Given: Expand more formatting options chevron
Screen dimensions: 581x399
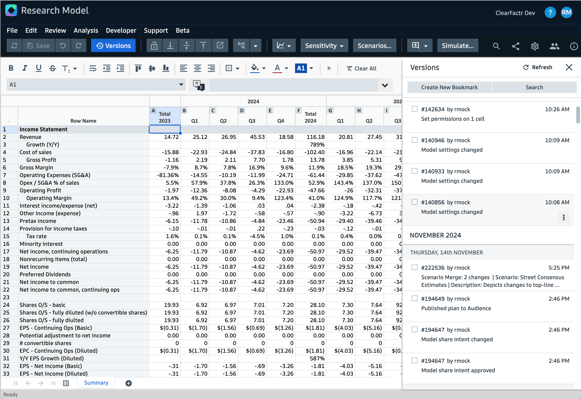Looking at the screenshot, I should (x=328, y=68).
